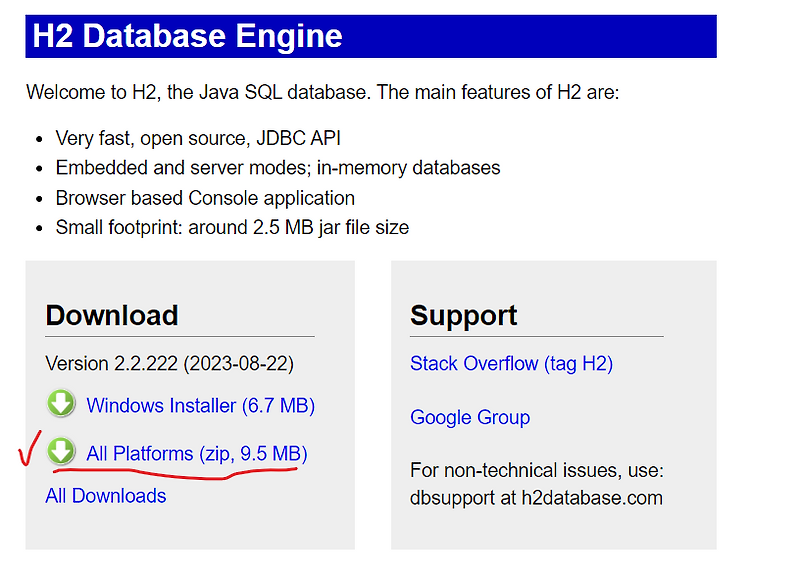Click the green download icon beside All Platforms
This screenshot has width=800, height=577.
[x=62, y=452]
